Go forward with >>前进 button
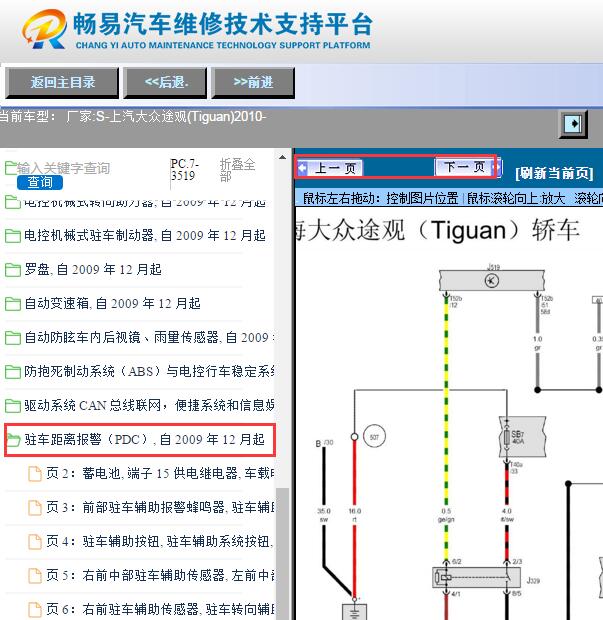603x620 pixels. coord(253,83)
